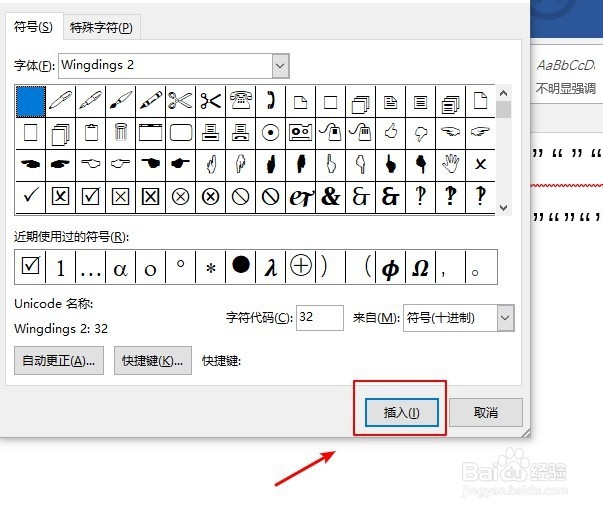Select the circled X symbol, thin outline
The width and height of the screenshot is (603, 512).
(180, 197)
